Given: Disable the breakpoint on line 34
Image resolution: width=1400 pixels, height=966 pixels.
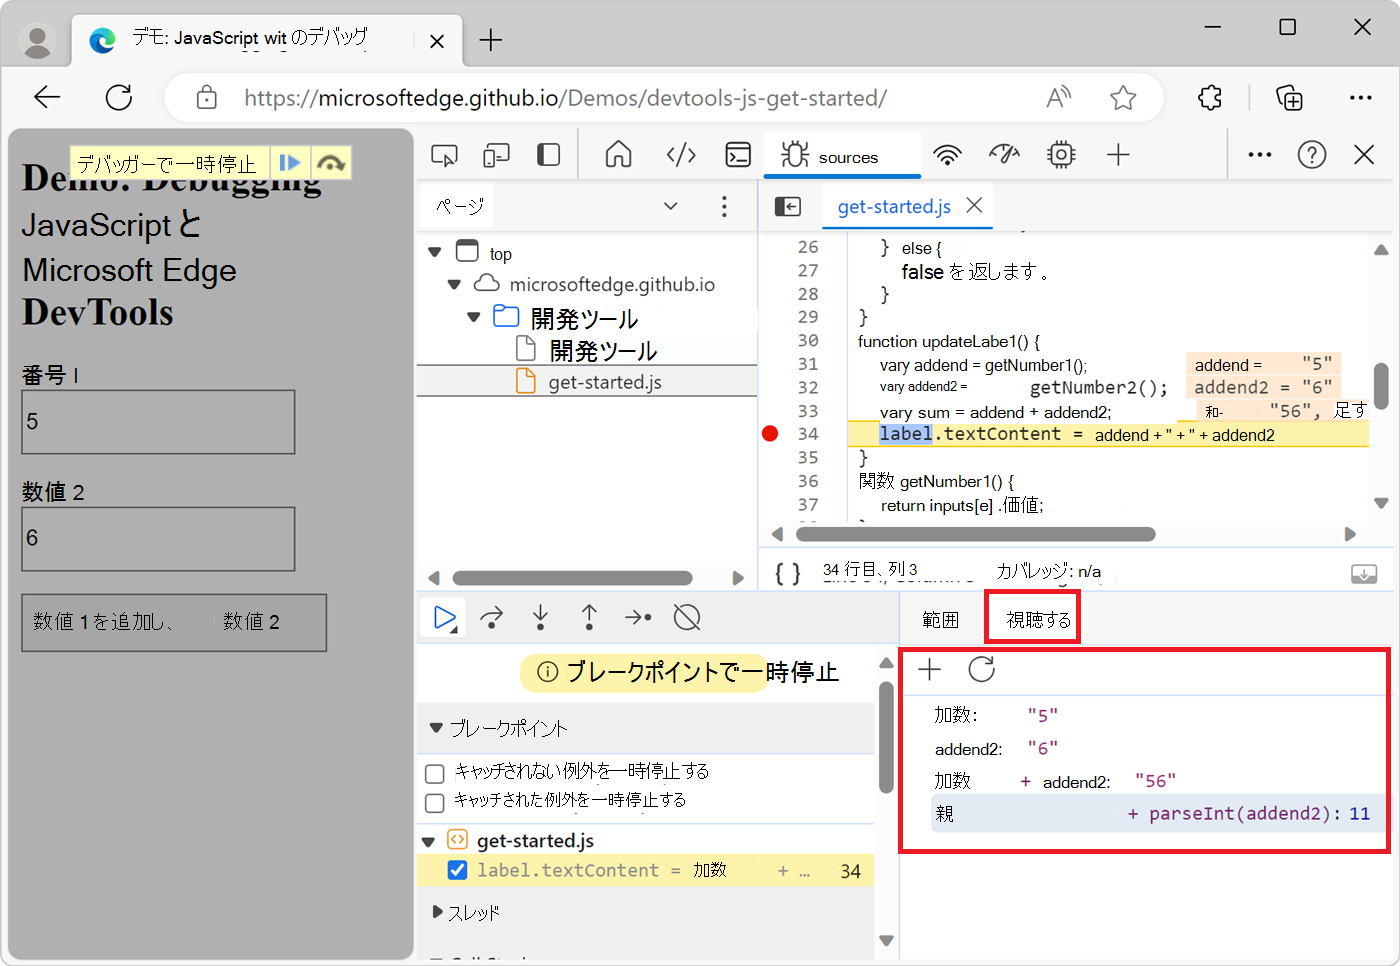Looking at the screenshot, I should [457, 870].
